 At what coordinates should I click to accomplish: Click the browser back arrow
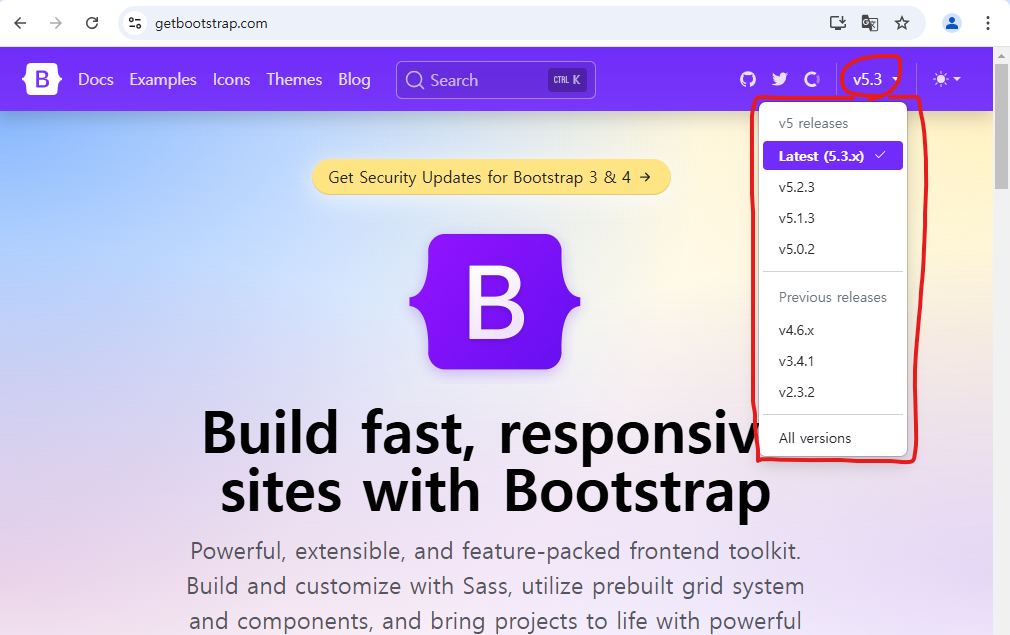pyautogui.click(x=21, y=23)
